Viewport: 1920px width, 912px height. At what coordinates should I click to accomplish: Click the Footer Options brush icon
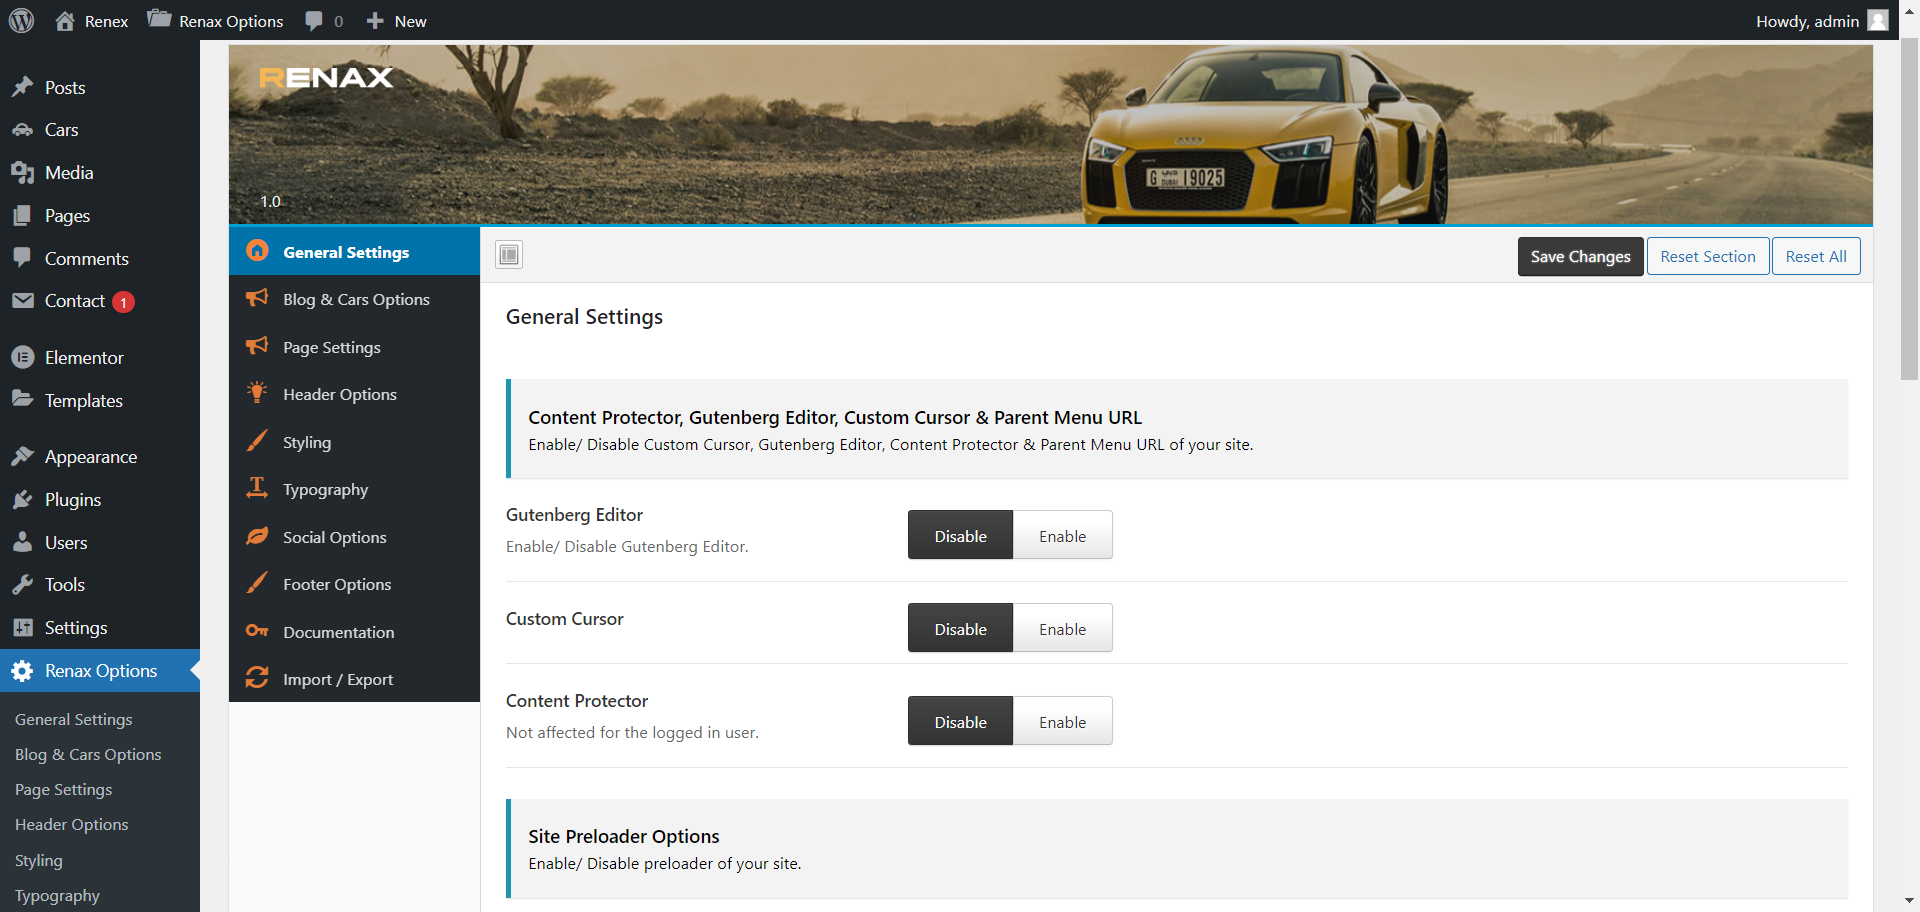coord(257,583)
